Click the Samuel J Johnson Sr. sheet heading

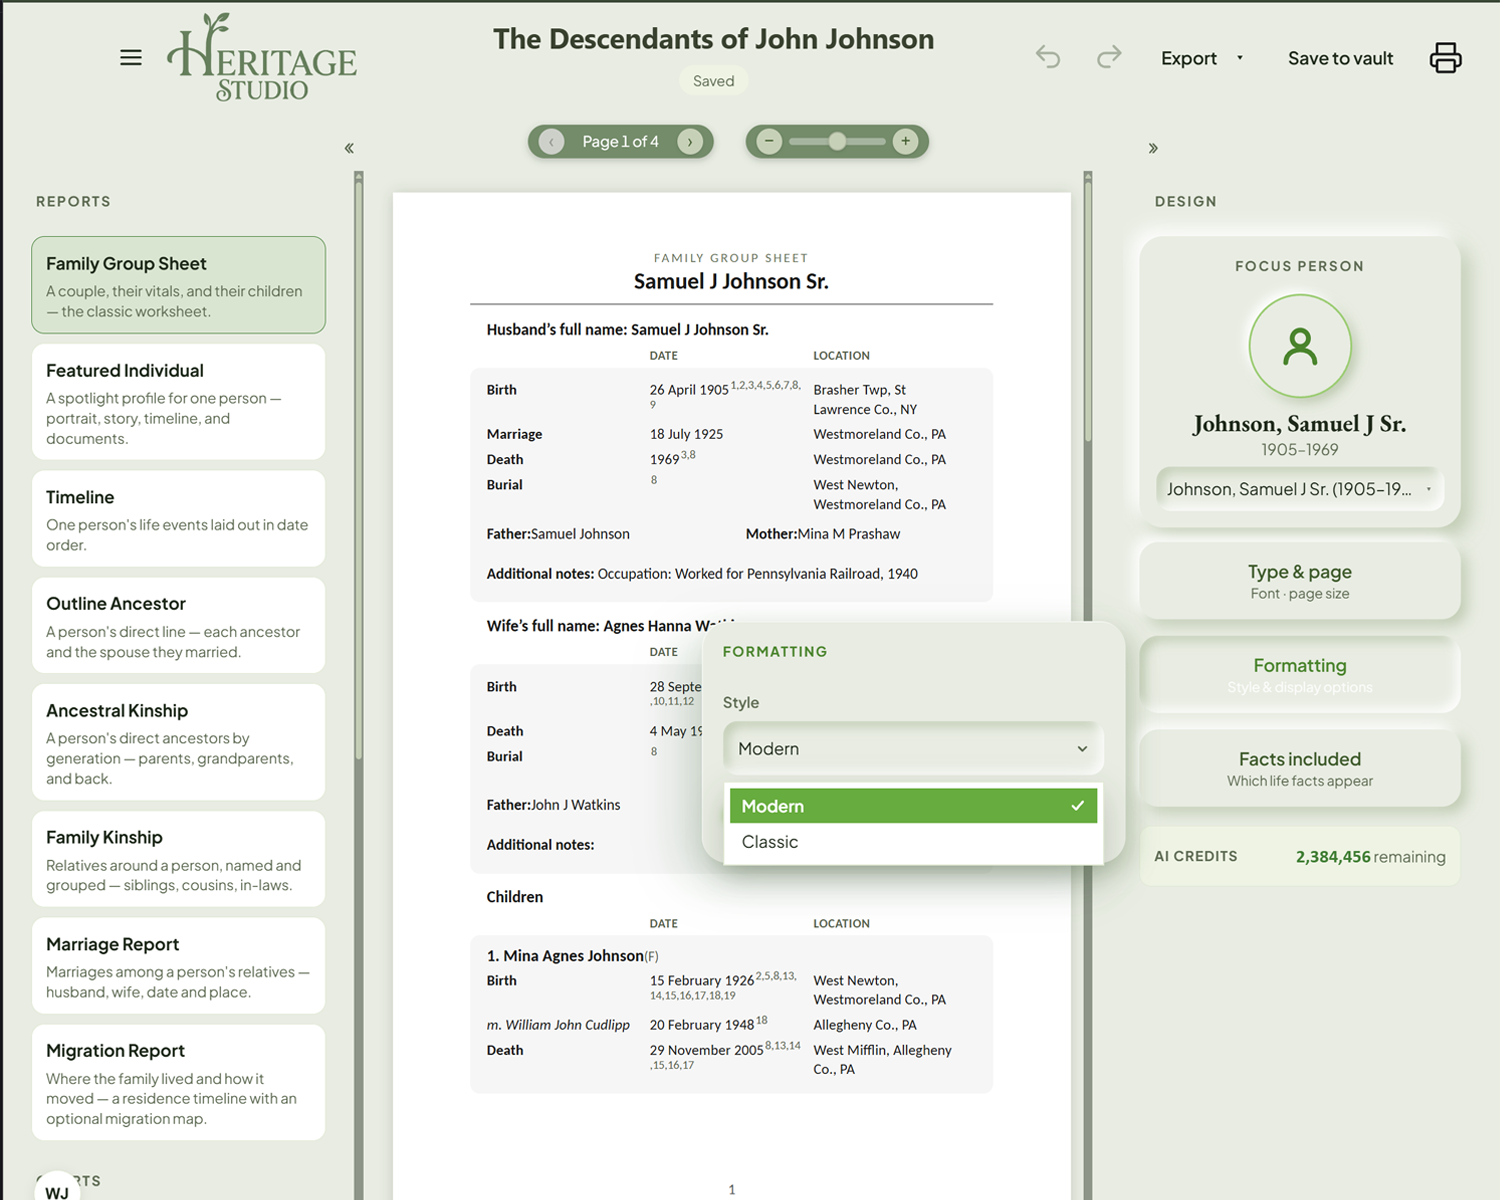731,282
